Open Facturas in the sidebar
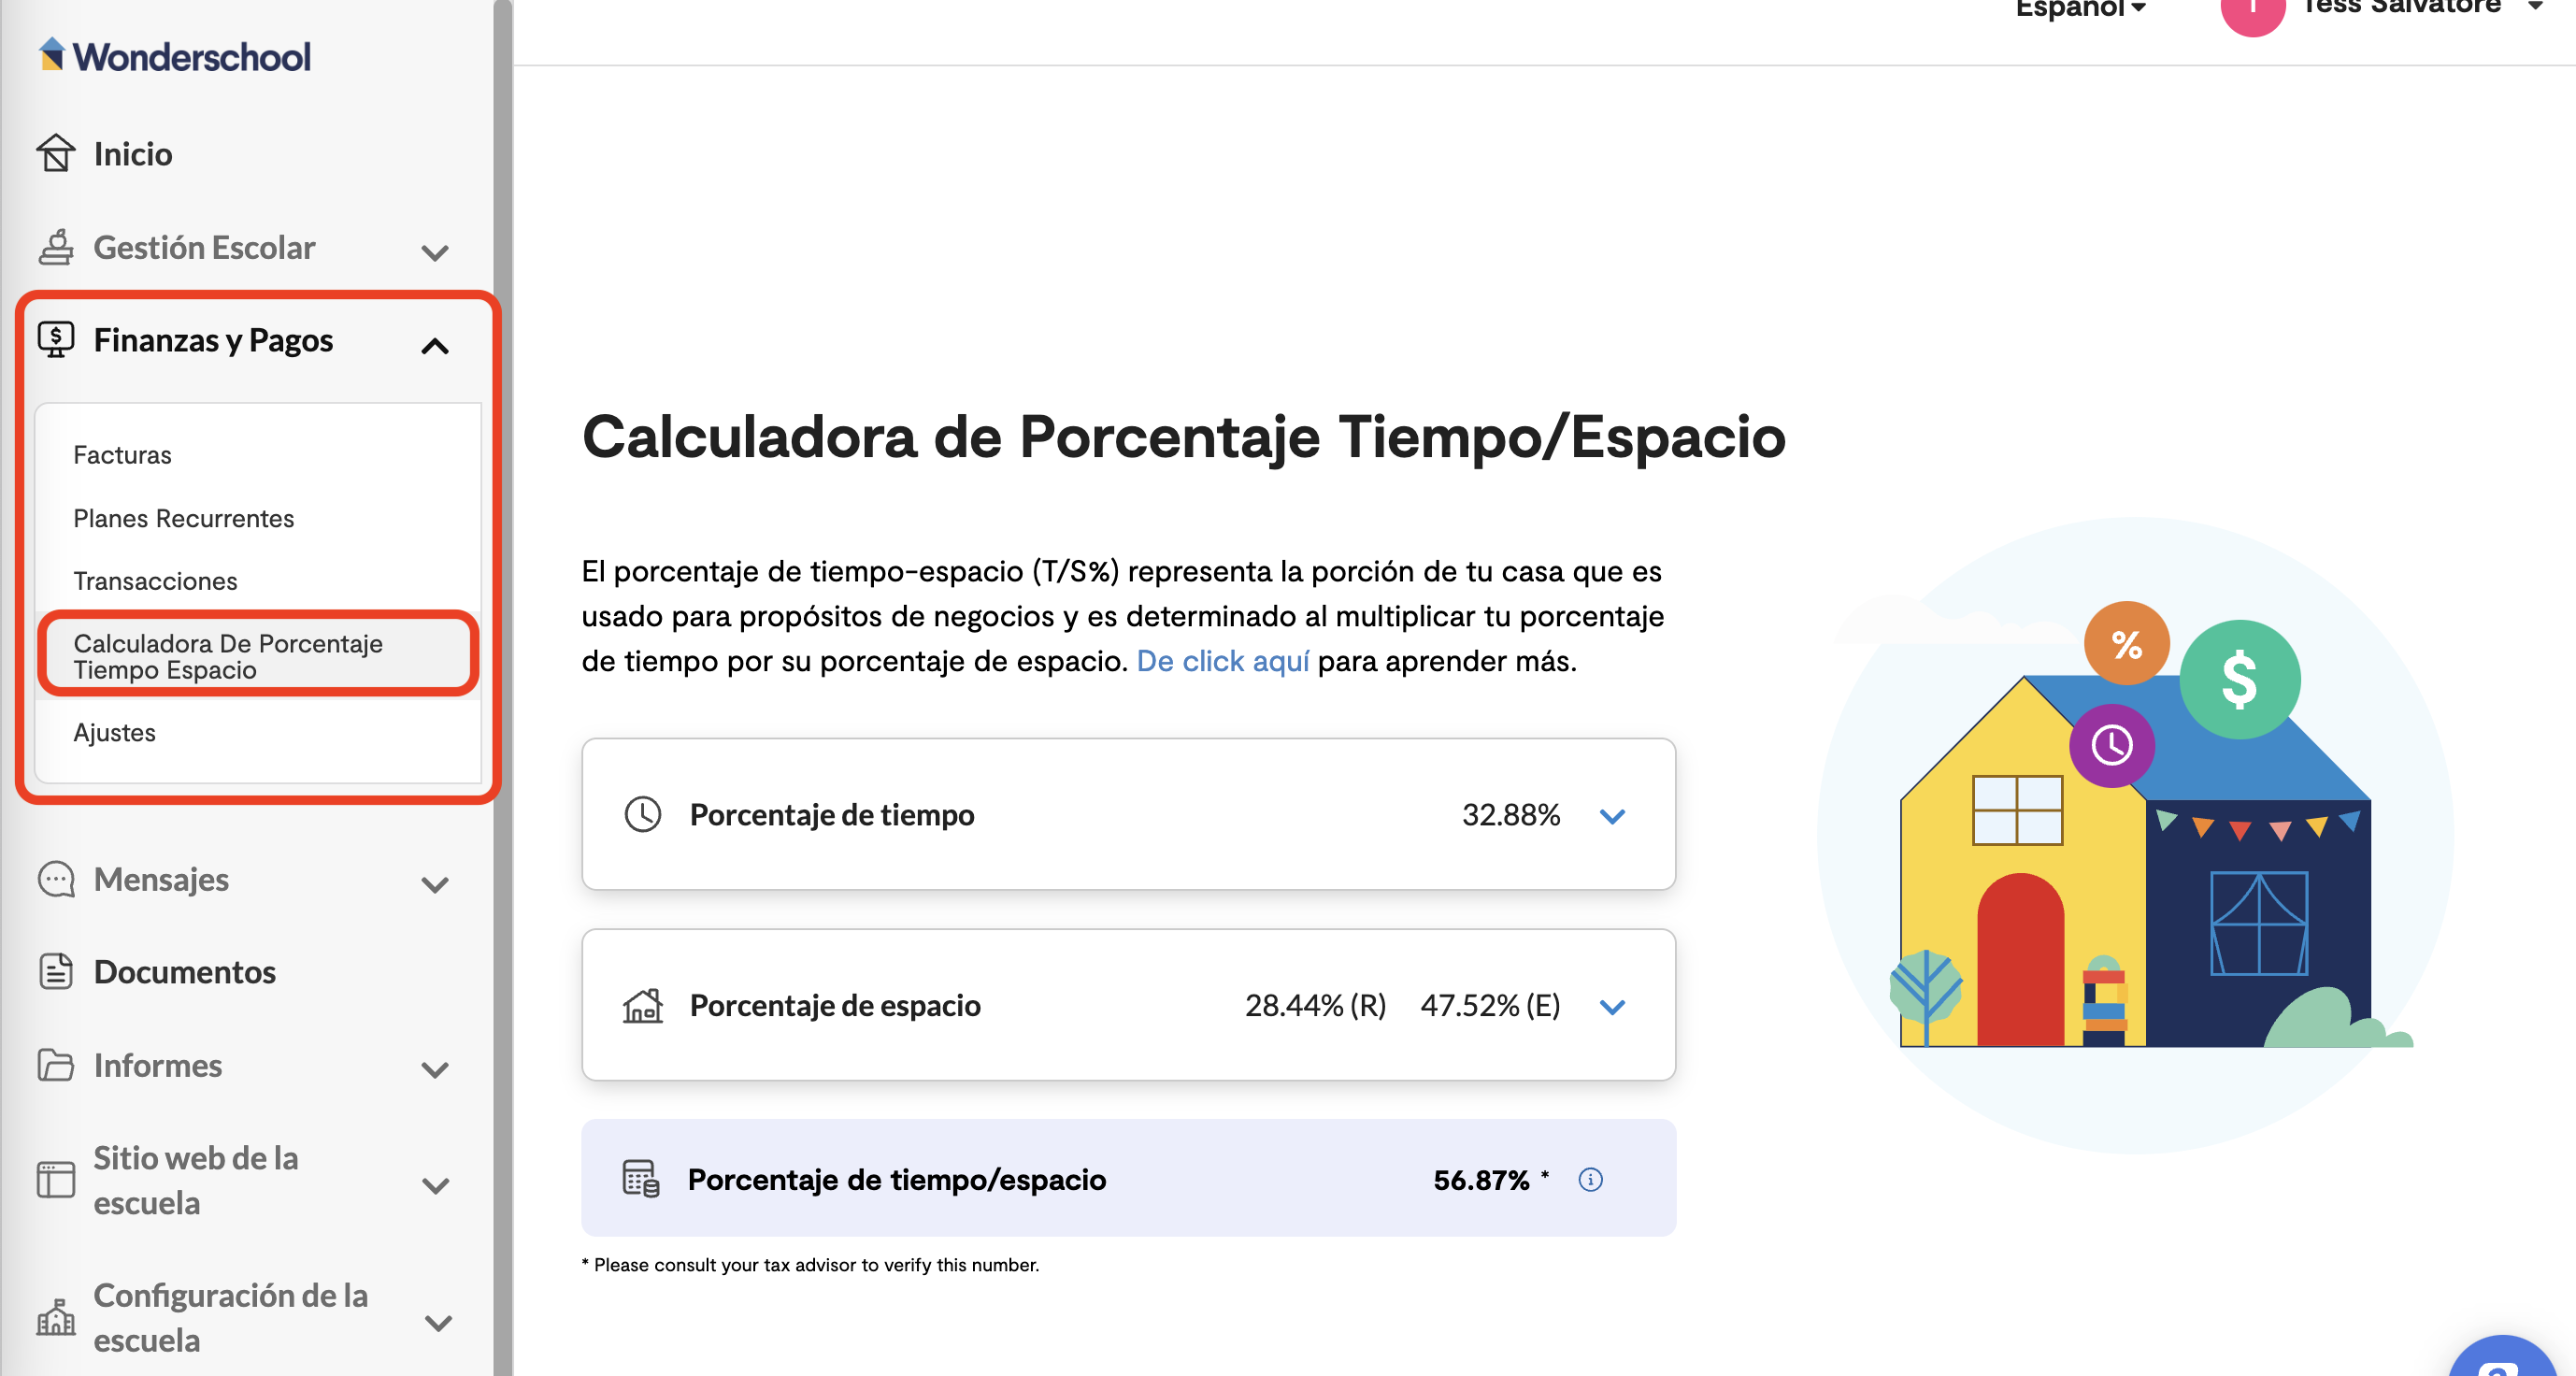This screenshot has width=2576, height=1376. click(122, 455)
